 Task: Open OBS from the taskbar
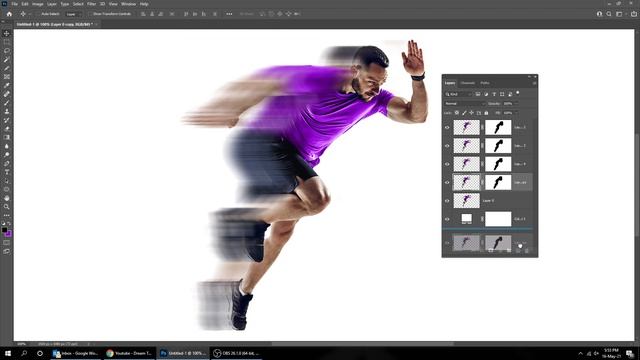(237, 353)
